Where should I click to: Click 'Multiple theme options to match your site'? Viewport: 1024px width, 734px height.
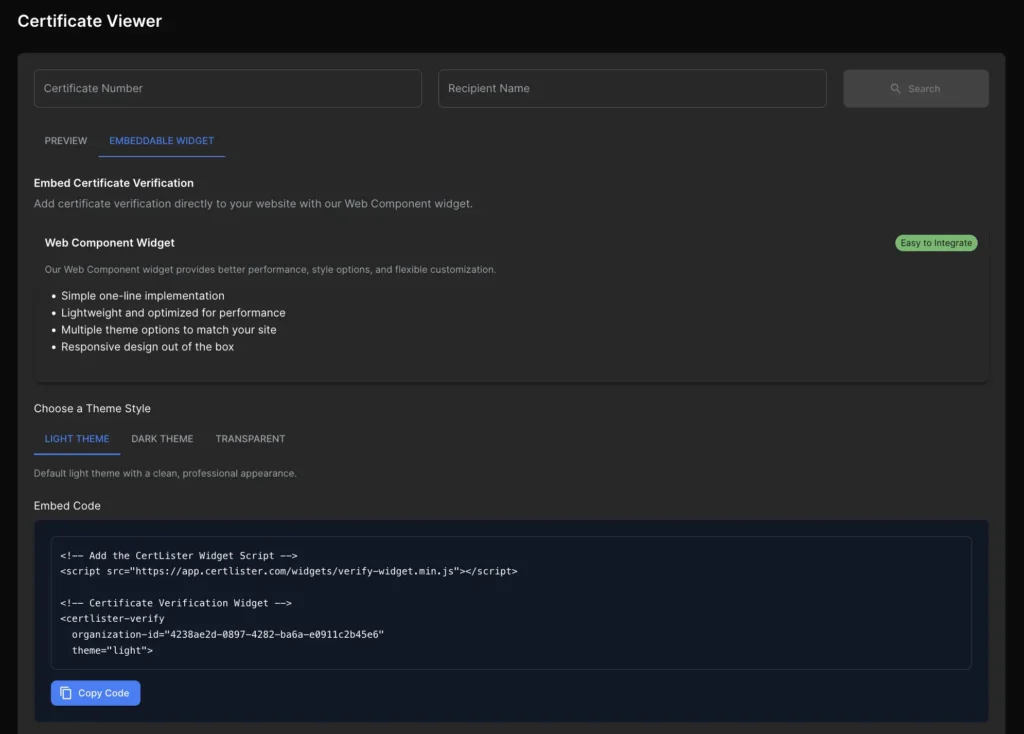pos(168,330)
